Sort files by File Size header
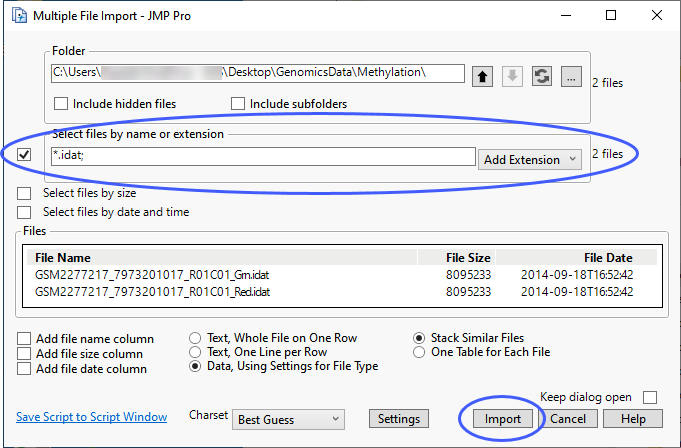Image resolution: width=681 pixels, height=448 pixels. coord(467,257)
